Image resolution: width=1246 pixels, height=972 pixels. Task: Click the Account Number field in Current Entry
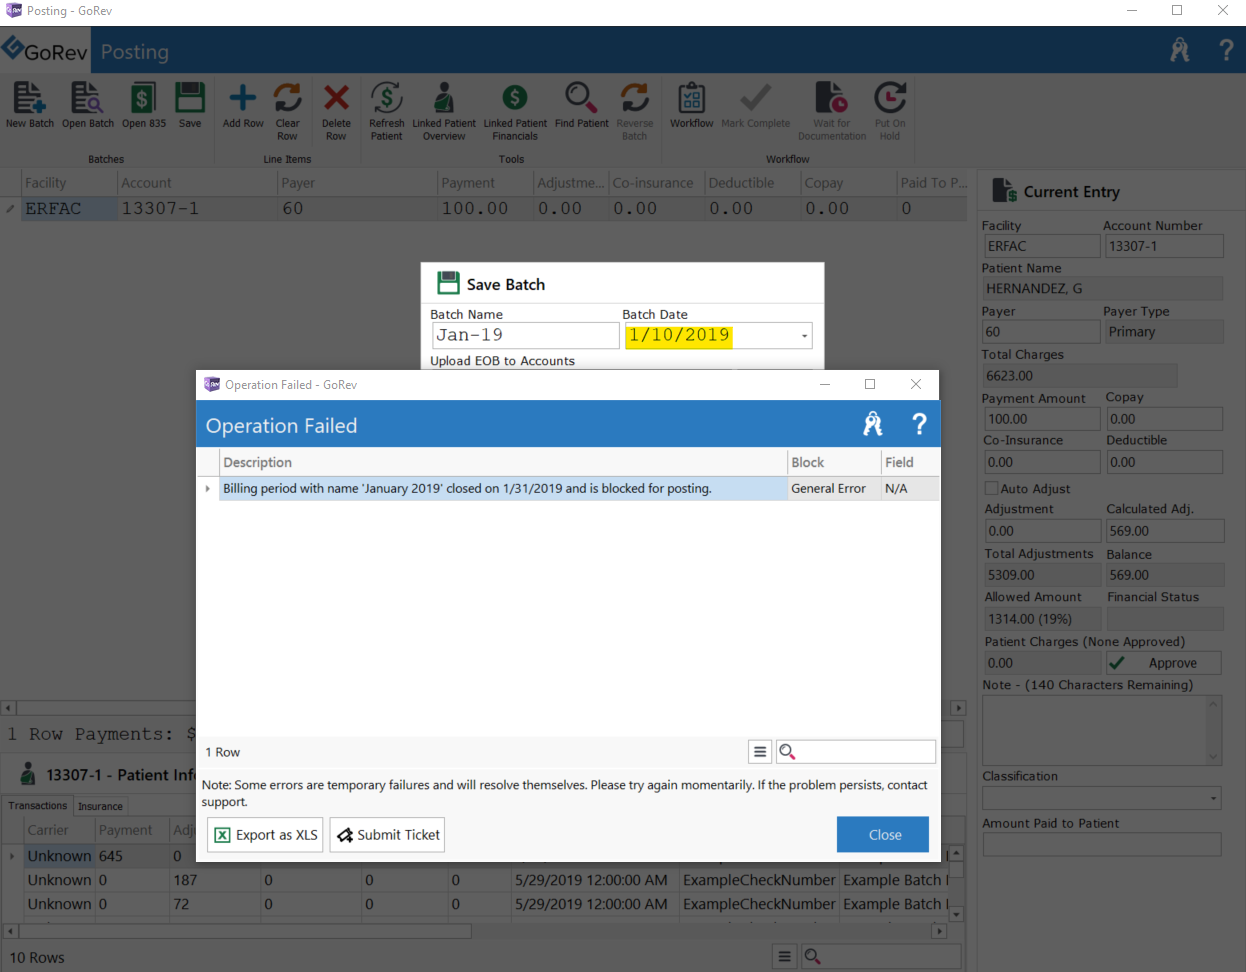click(x=1163, y=246)
